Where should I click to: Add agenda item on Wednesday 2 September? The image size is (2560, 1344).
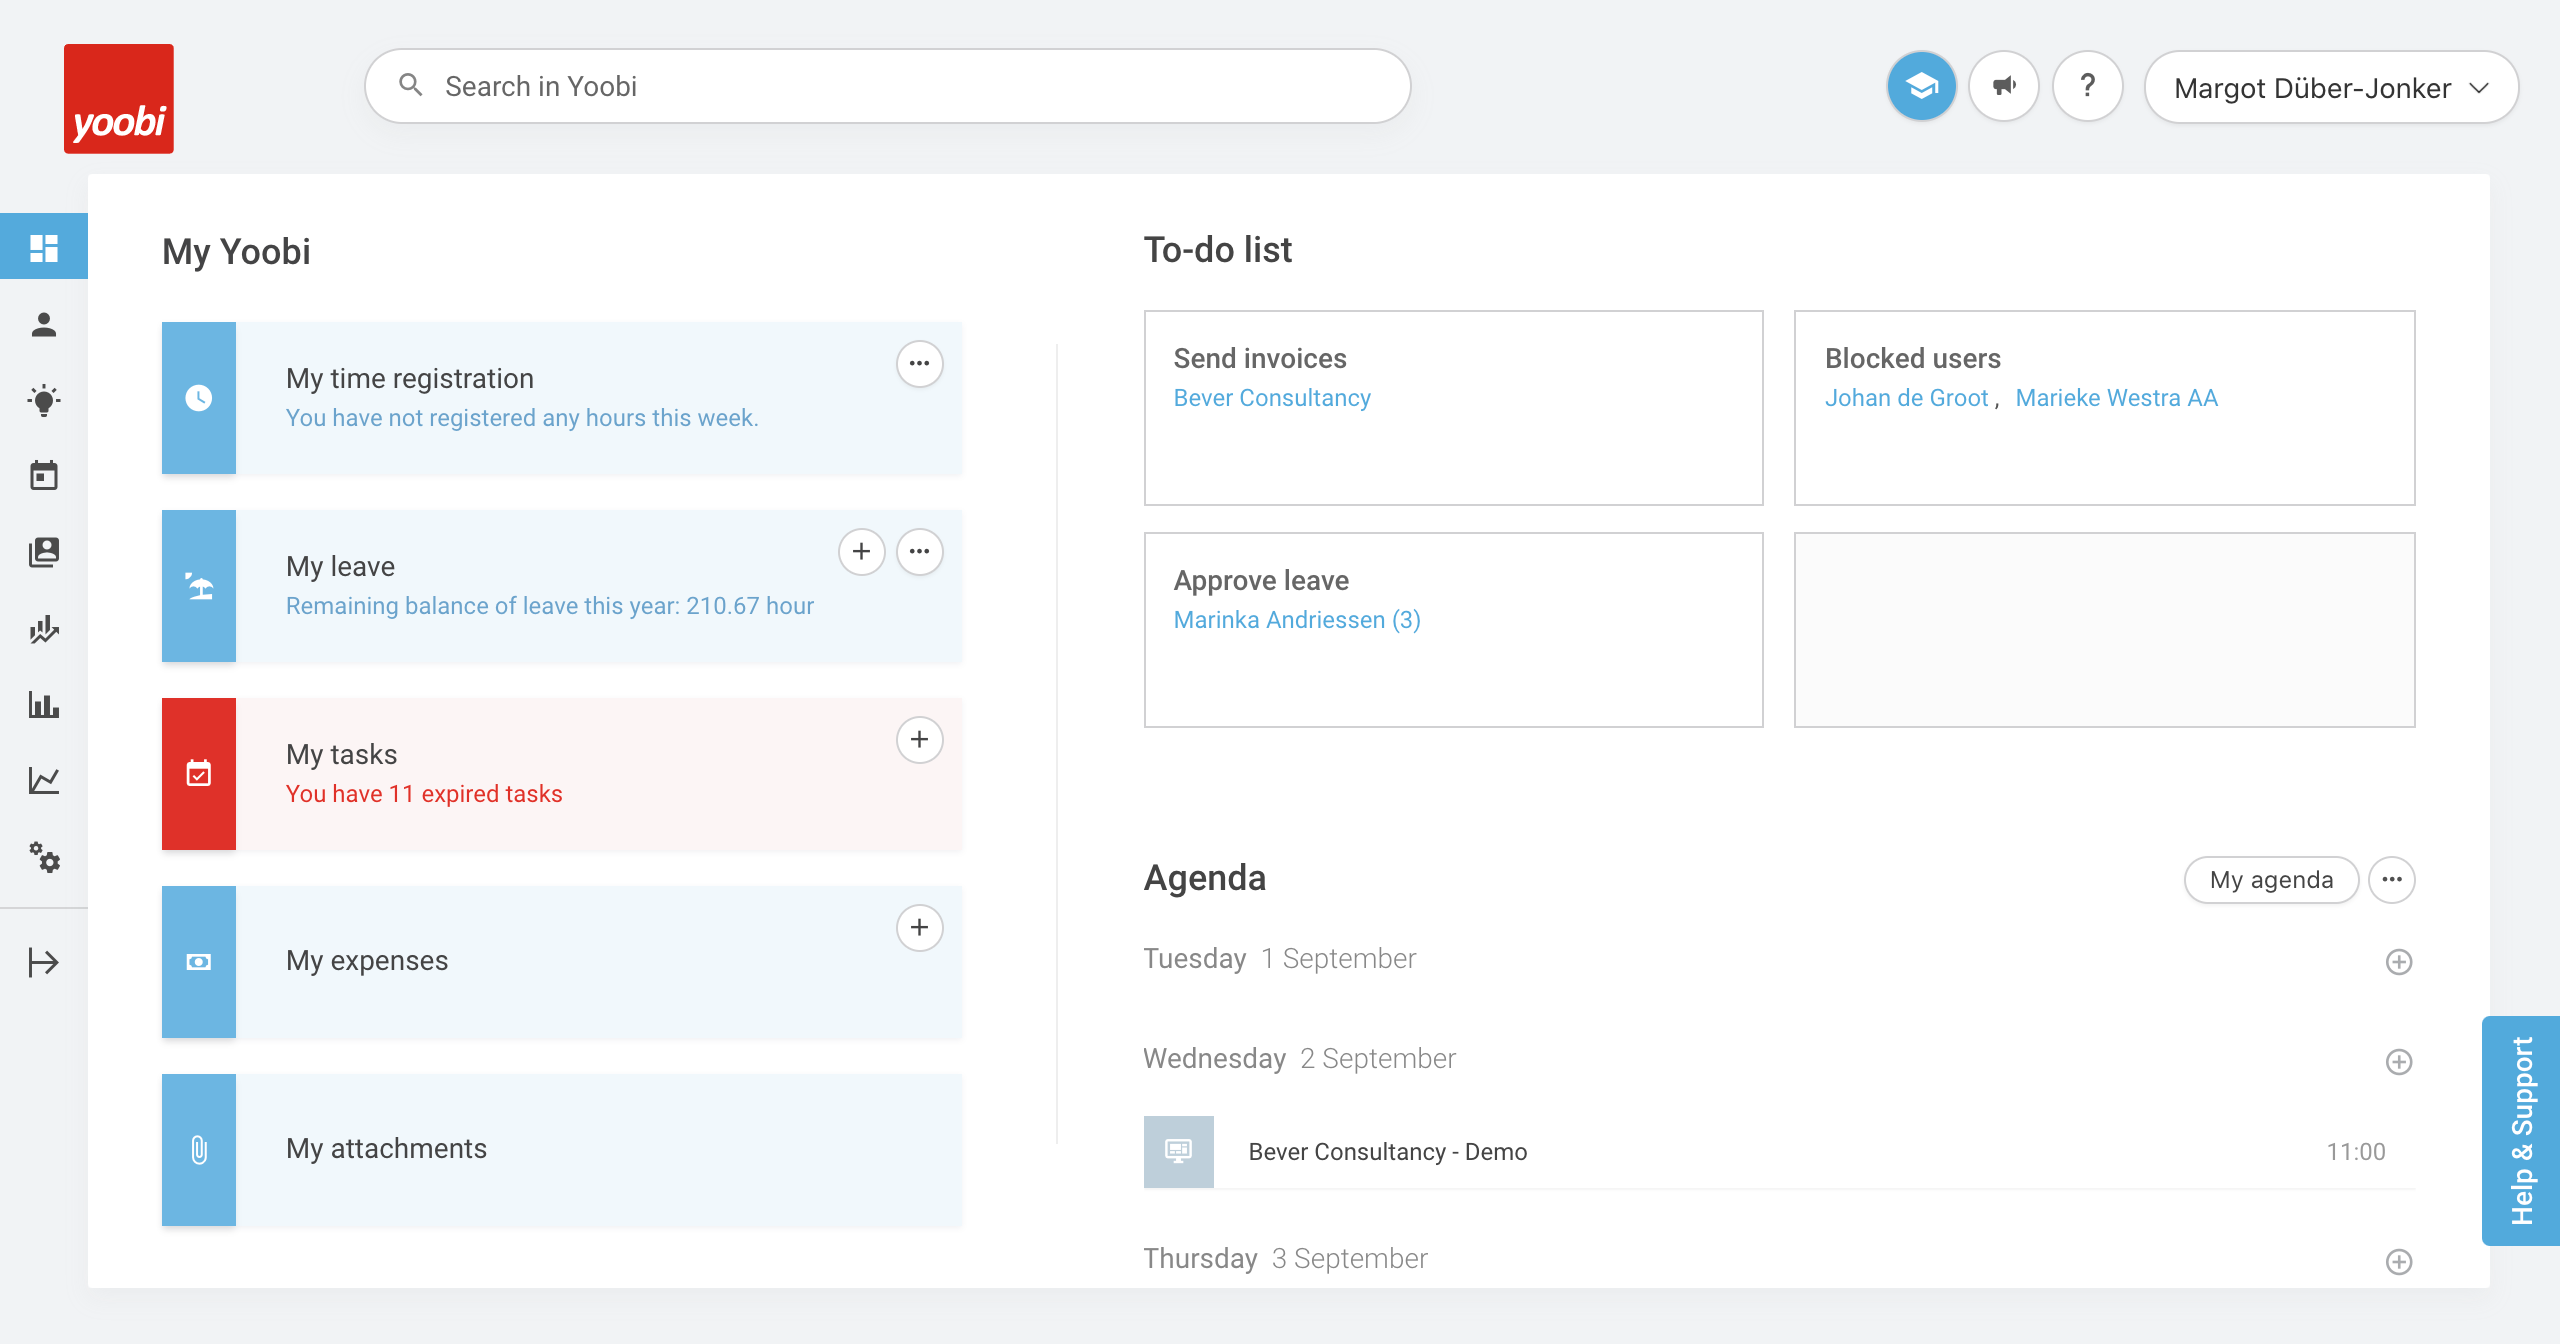[2399, 1062]
